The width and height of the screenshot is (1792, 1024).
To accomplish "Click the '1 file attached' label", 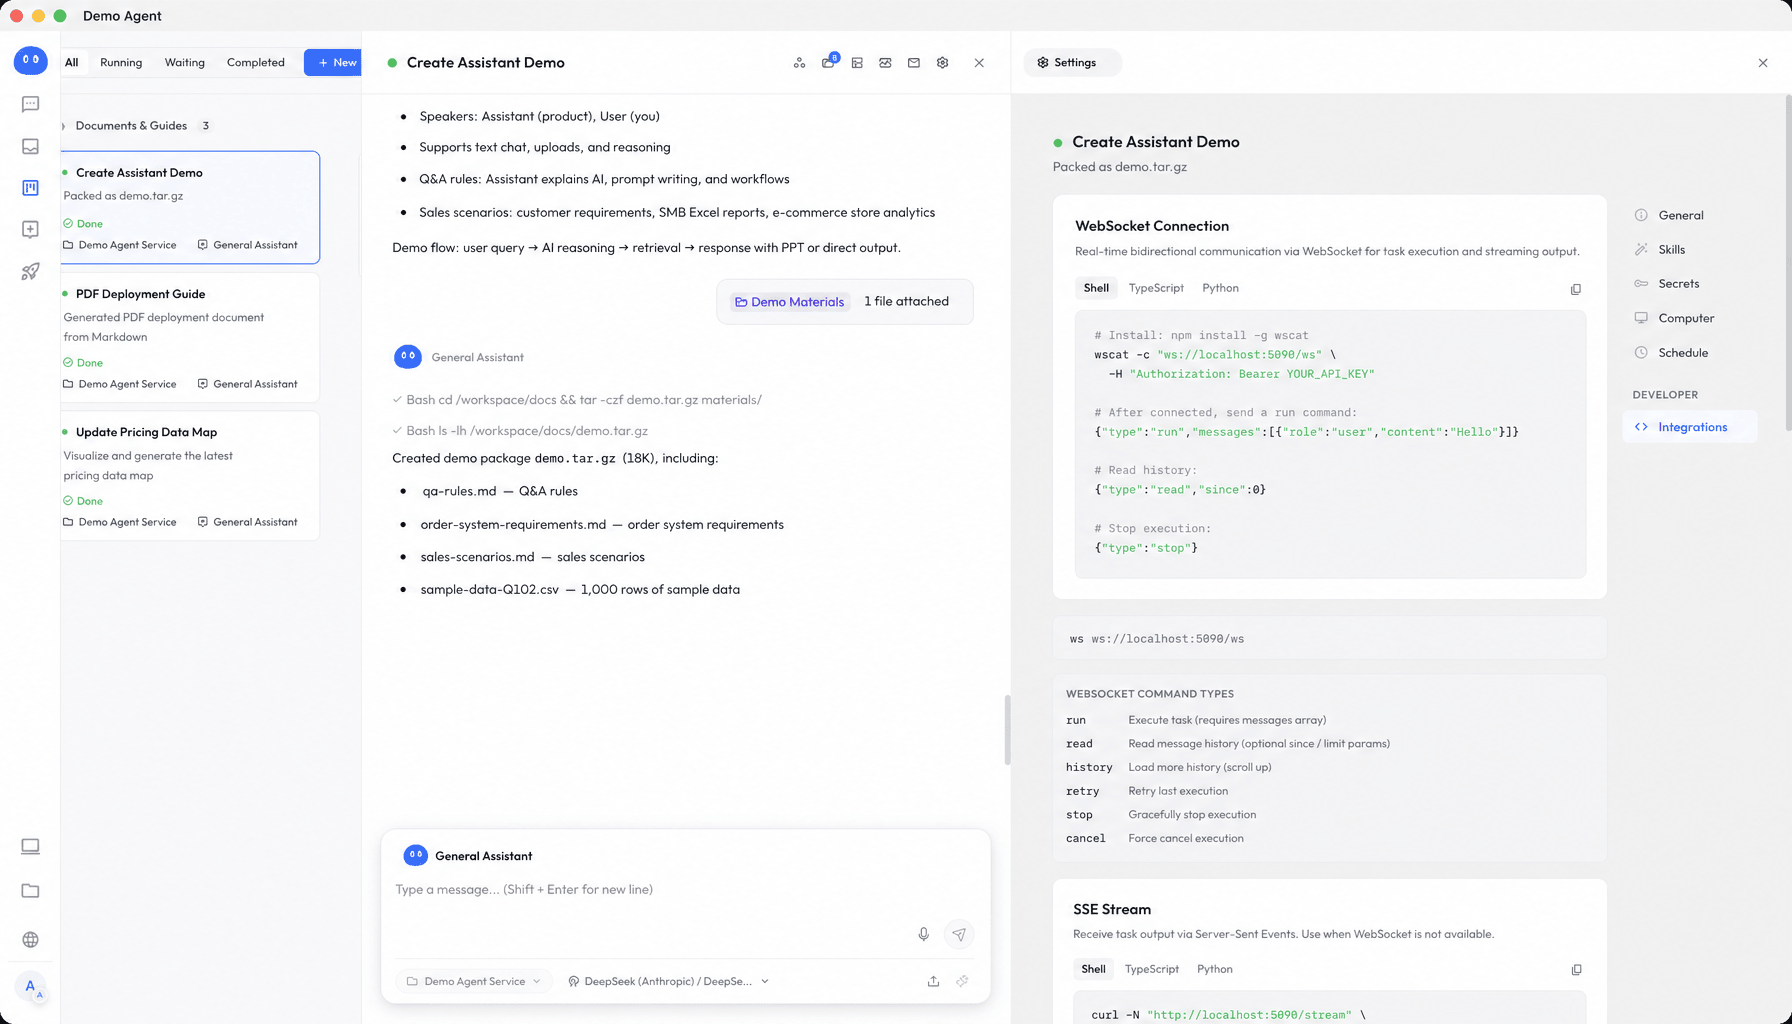I will [x=906, y=301].
